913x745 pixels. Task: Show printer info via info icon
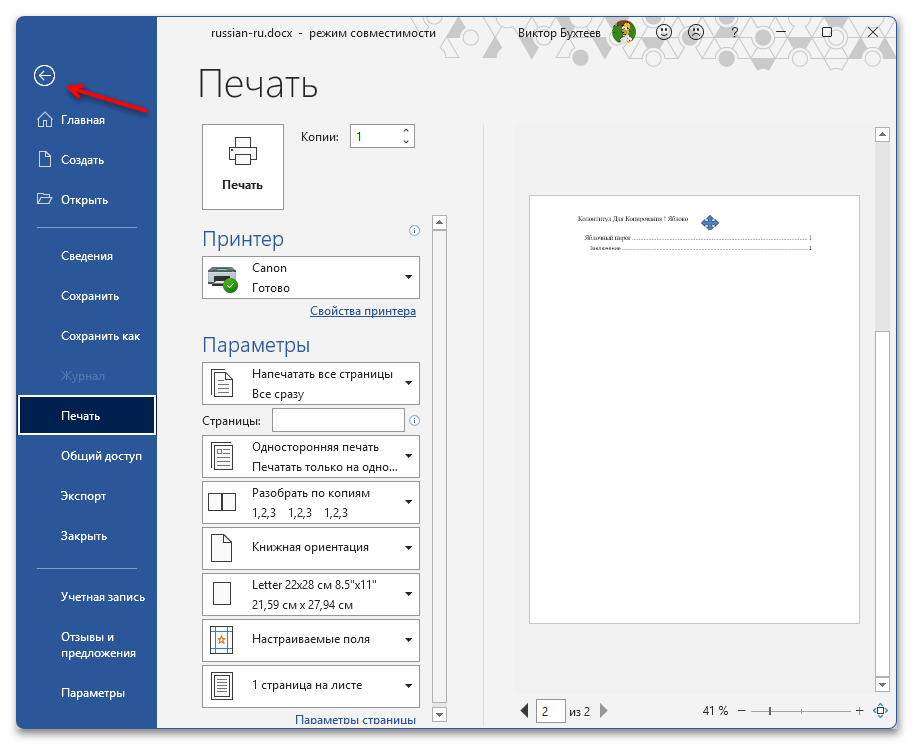[x=415, y=231]
